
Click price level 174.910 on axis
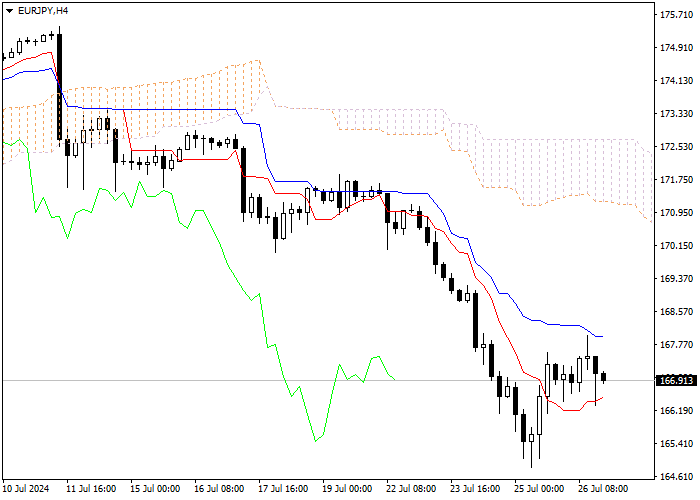tap(676, 48)
